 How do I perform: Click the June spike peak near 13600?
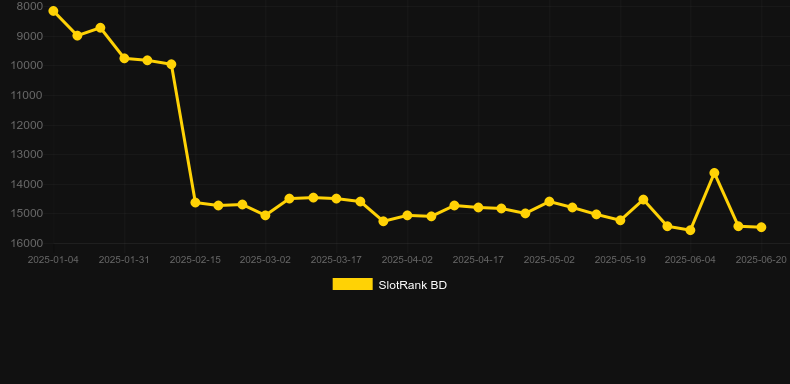[x=714, y=173]
